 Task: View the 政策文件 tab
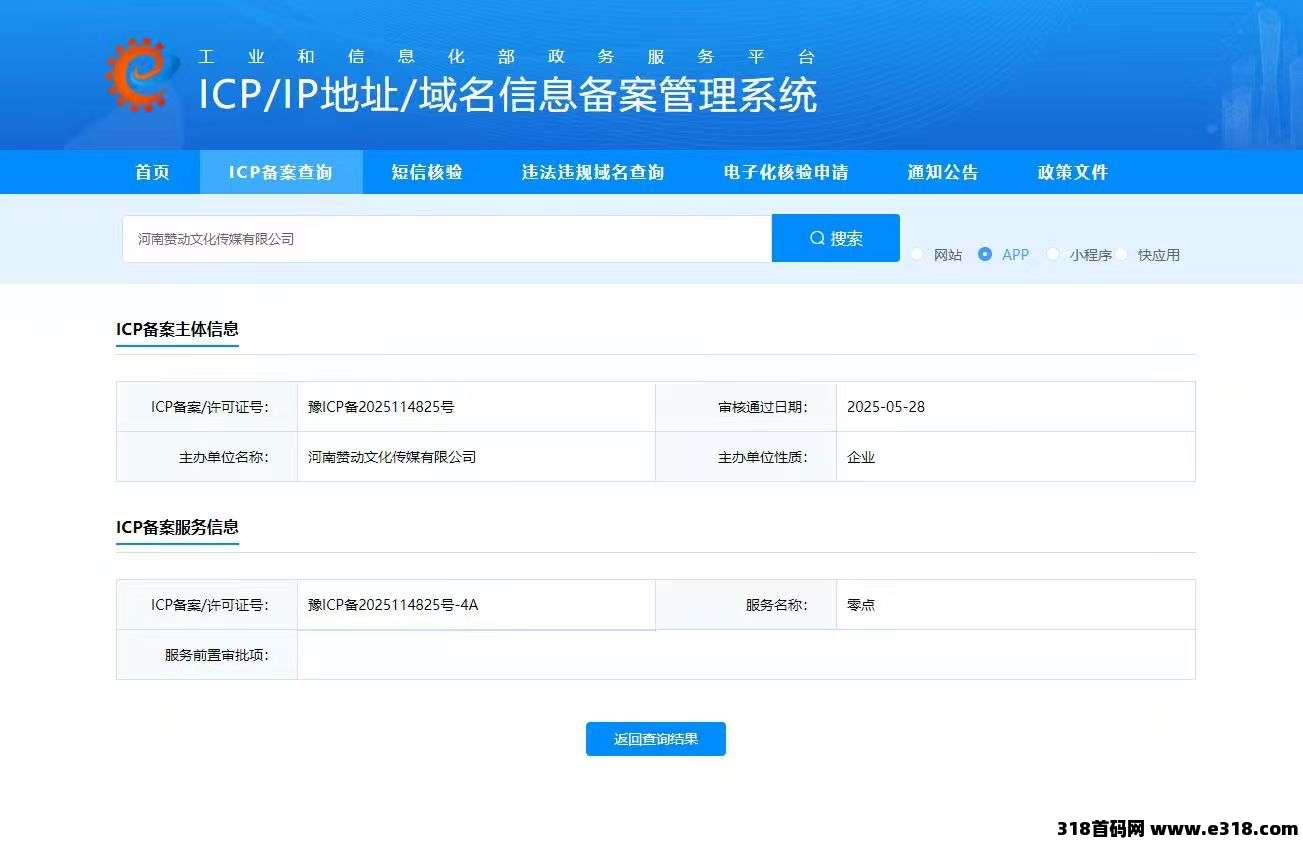[x=1073, y=172]
